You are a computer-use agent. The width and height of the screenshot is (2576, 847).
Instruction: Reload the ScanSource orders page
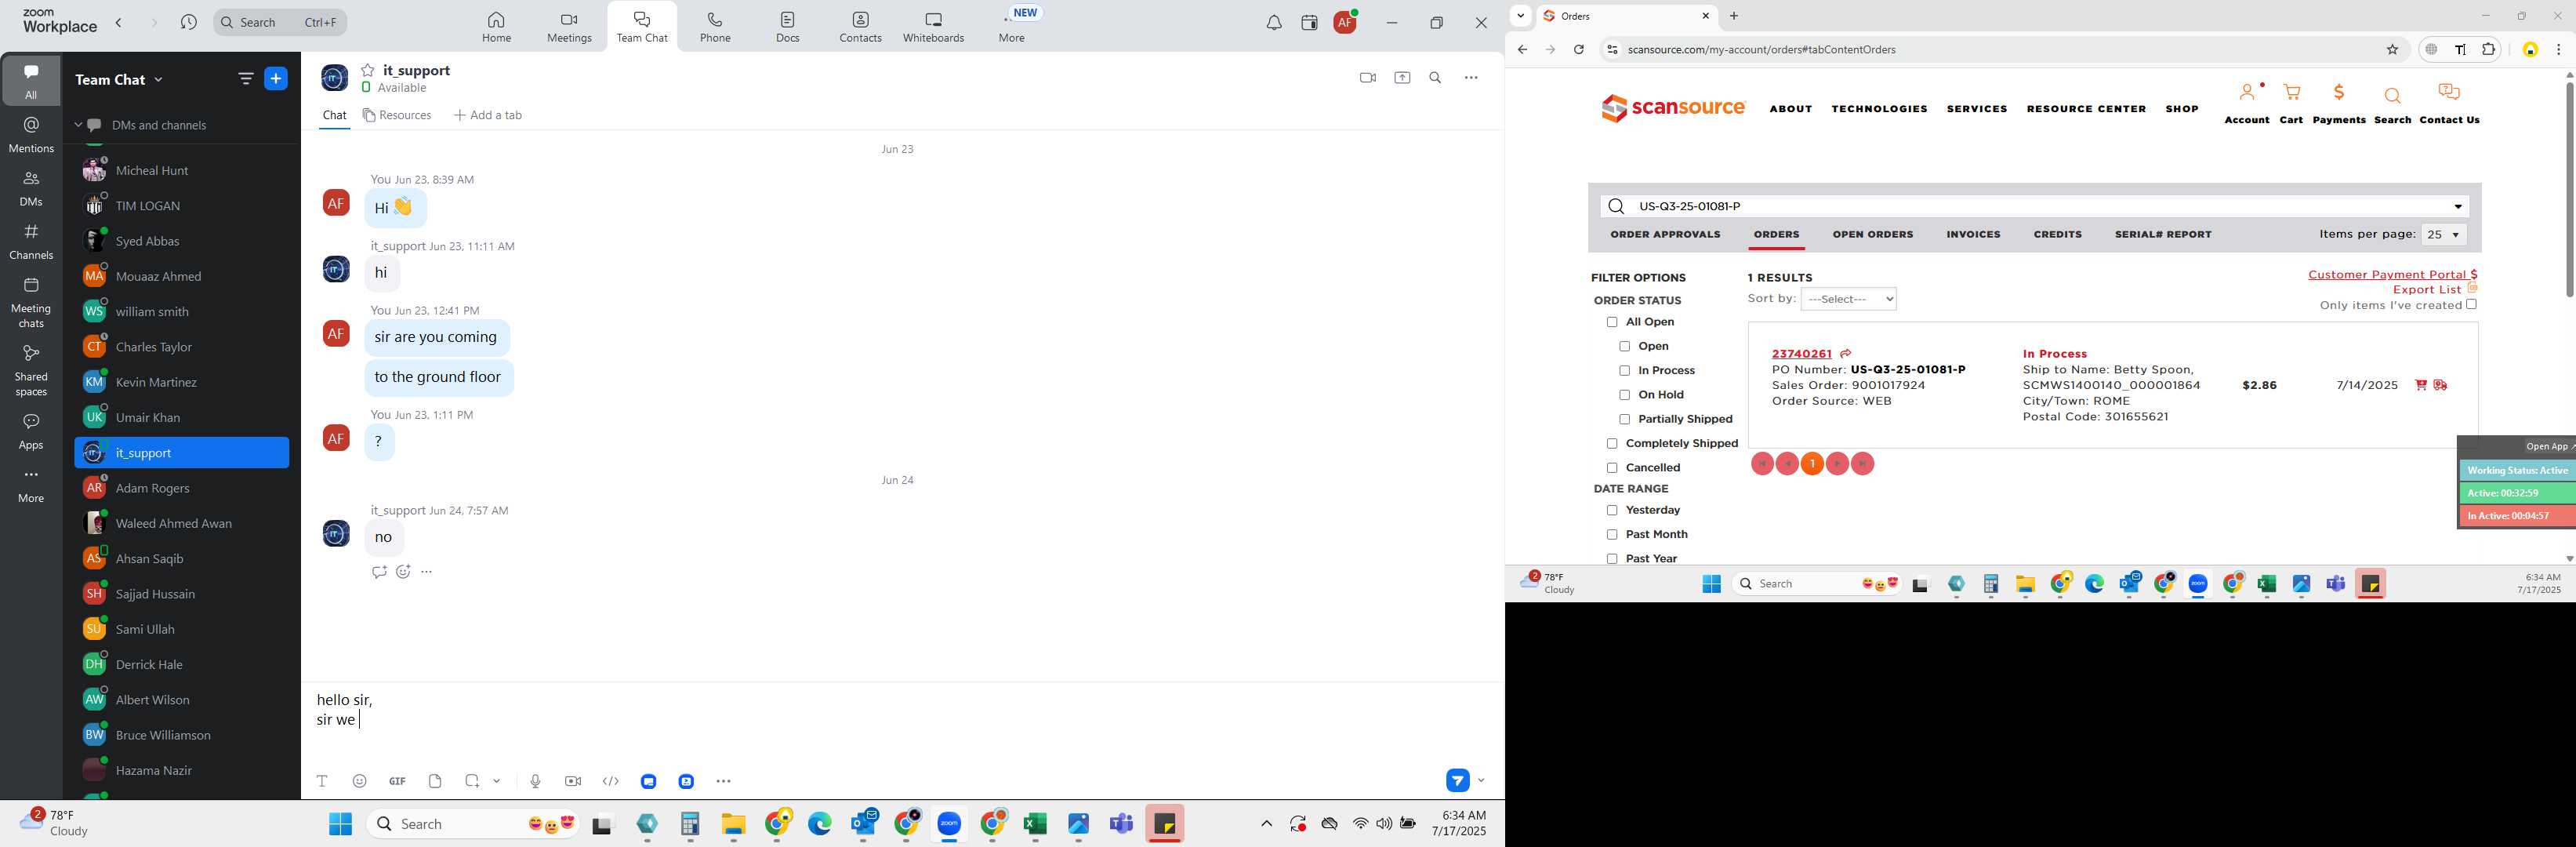[1579, 50]
